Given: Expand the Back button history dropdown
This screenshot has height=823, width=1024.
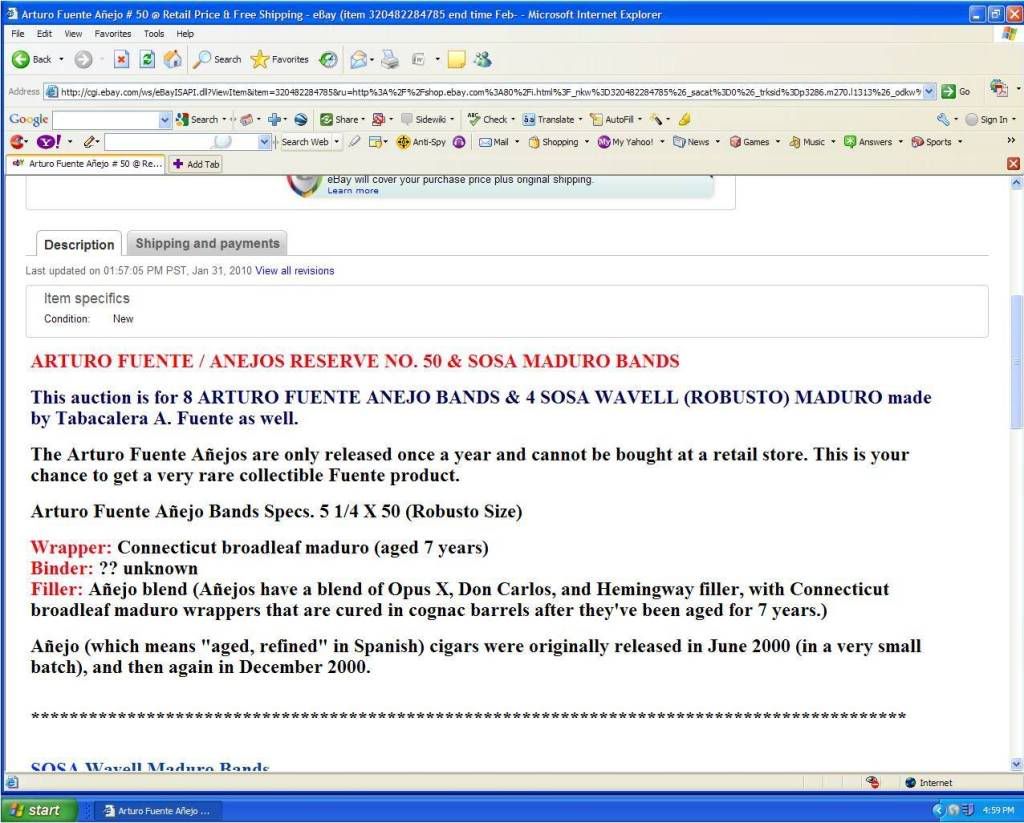Looking at the screenshot, I should [61, 59].
